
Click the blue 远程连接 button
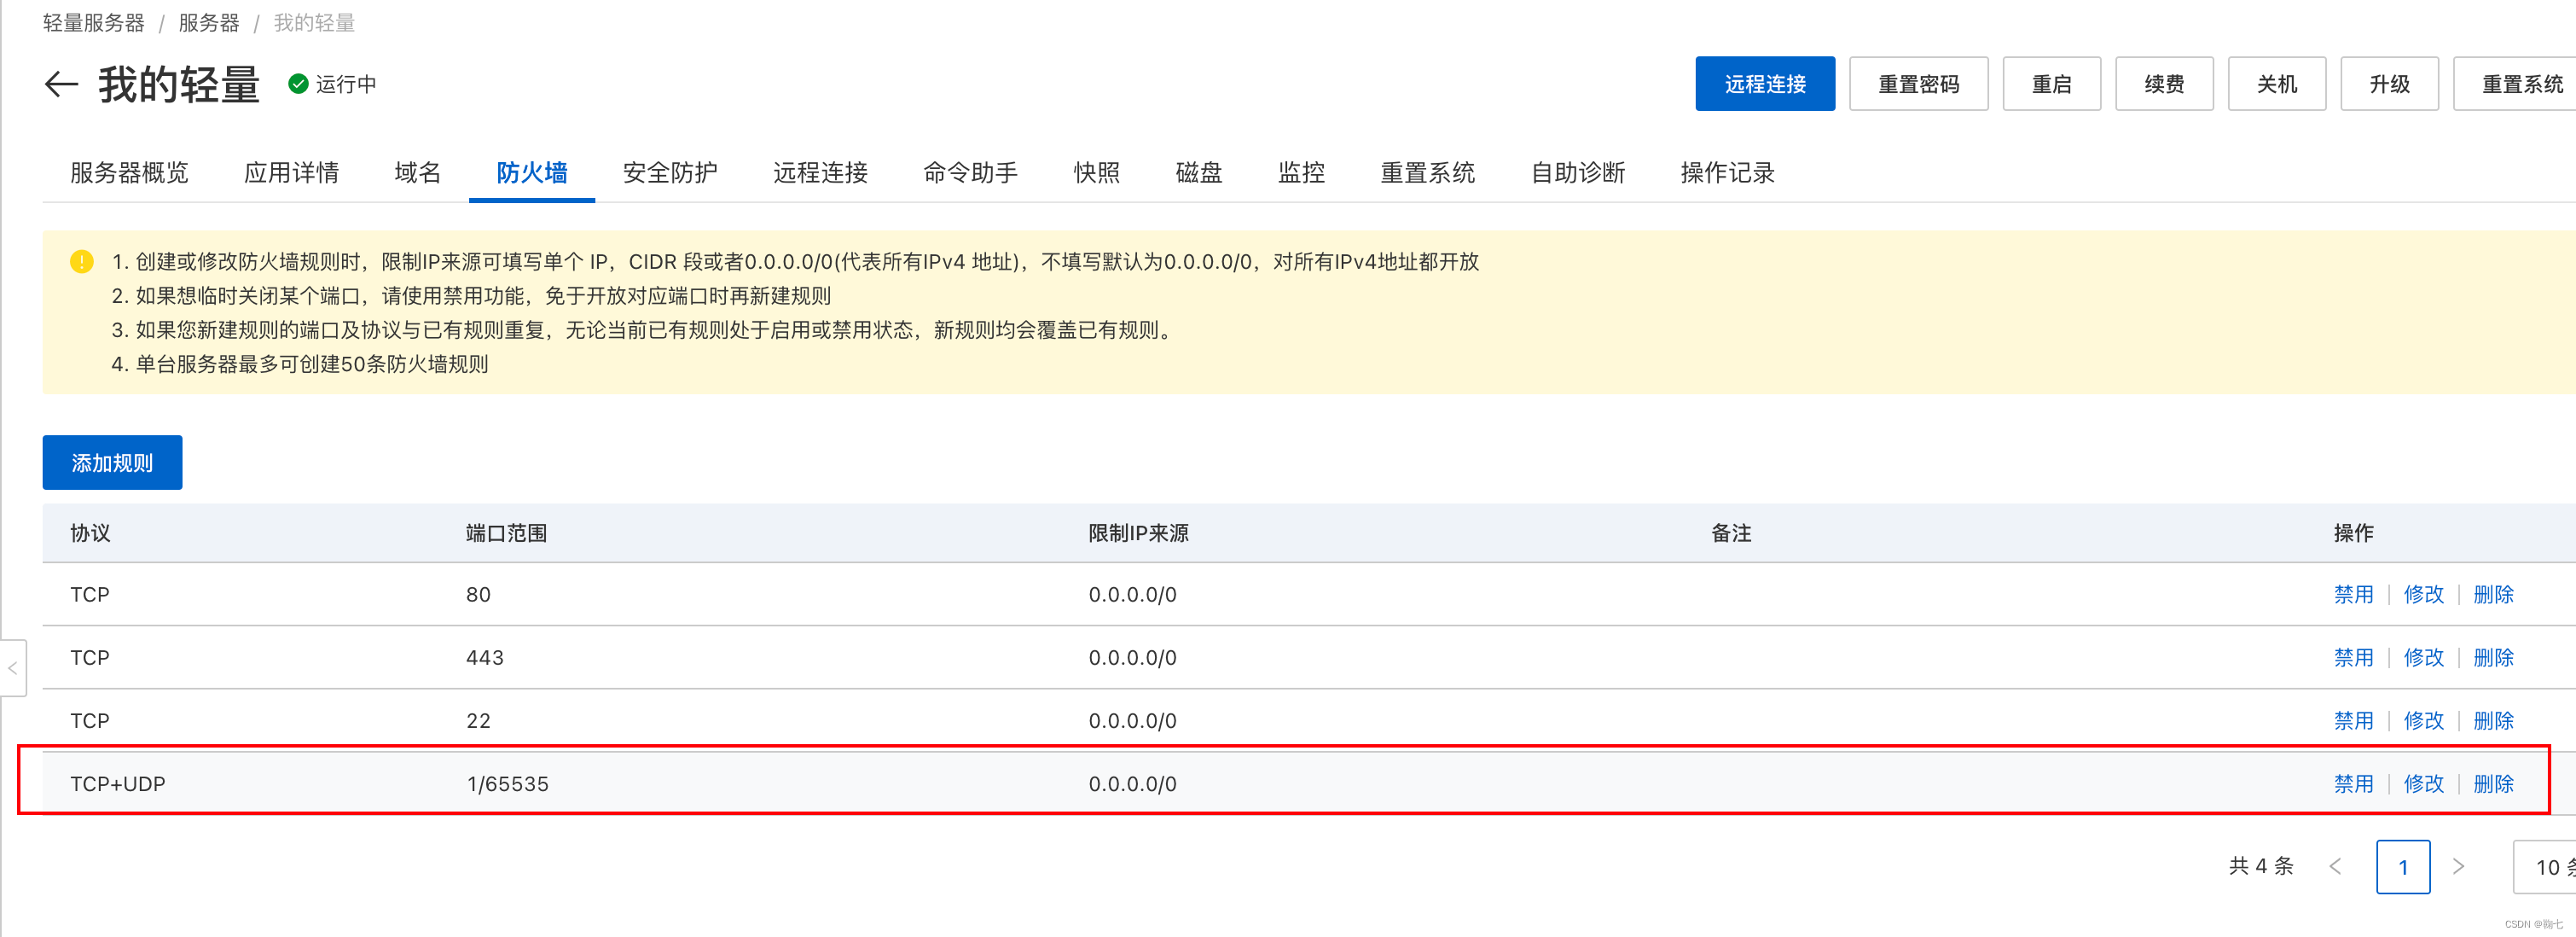click(x=1765, y=84)
